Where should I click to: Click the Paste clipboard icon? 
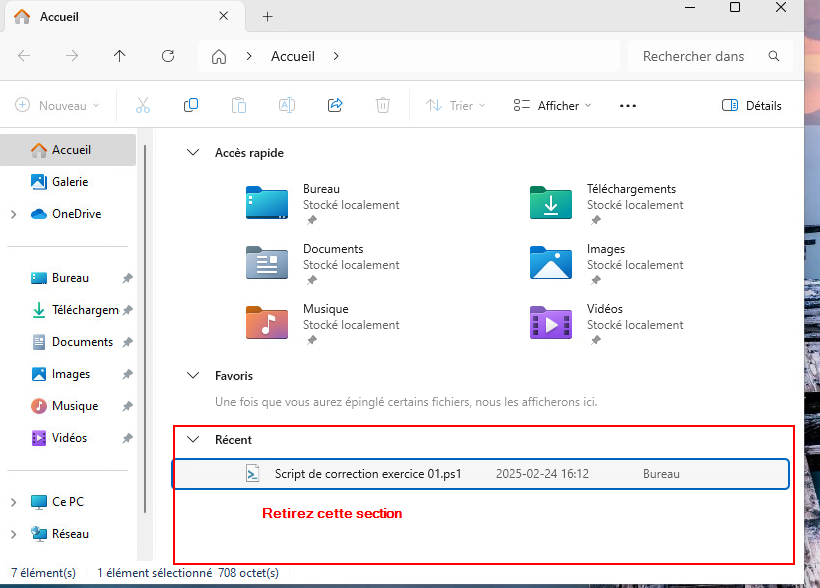[239, 106]
